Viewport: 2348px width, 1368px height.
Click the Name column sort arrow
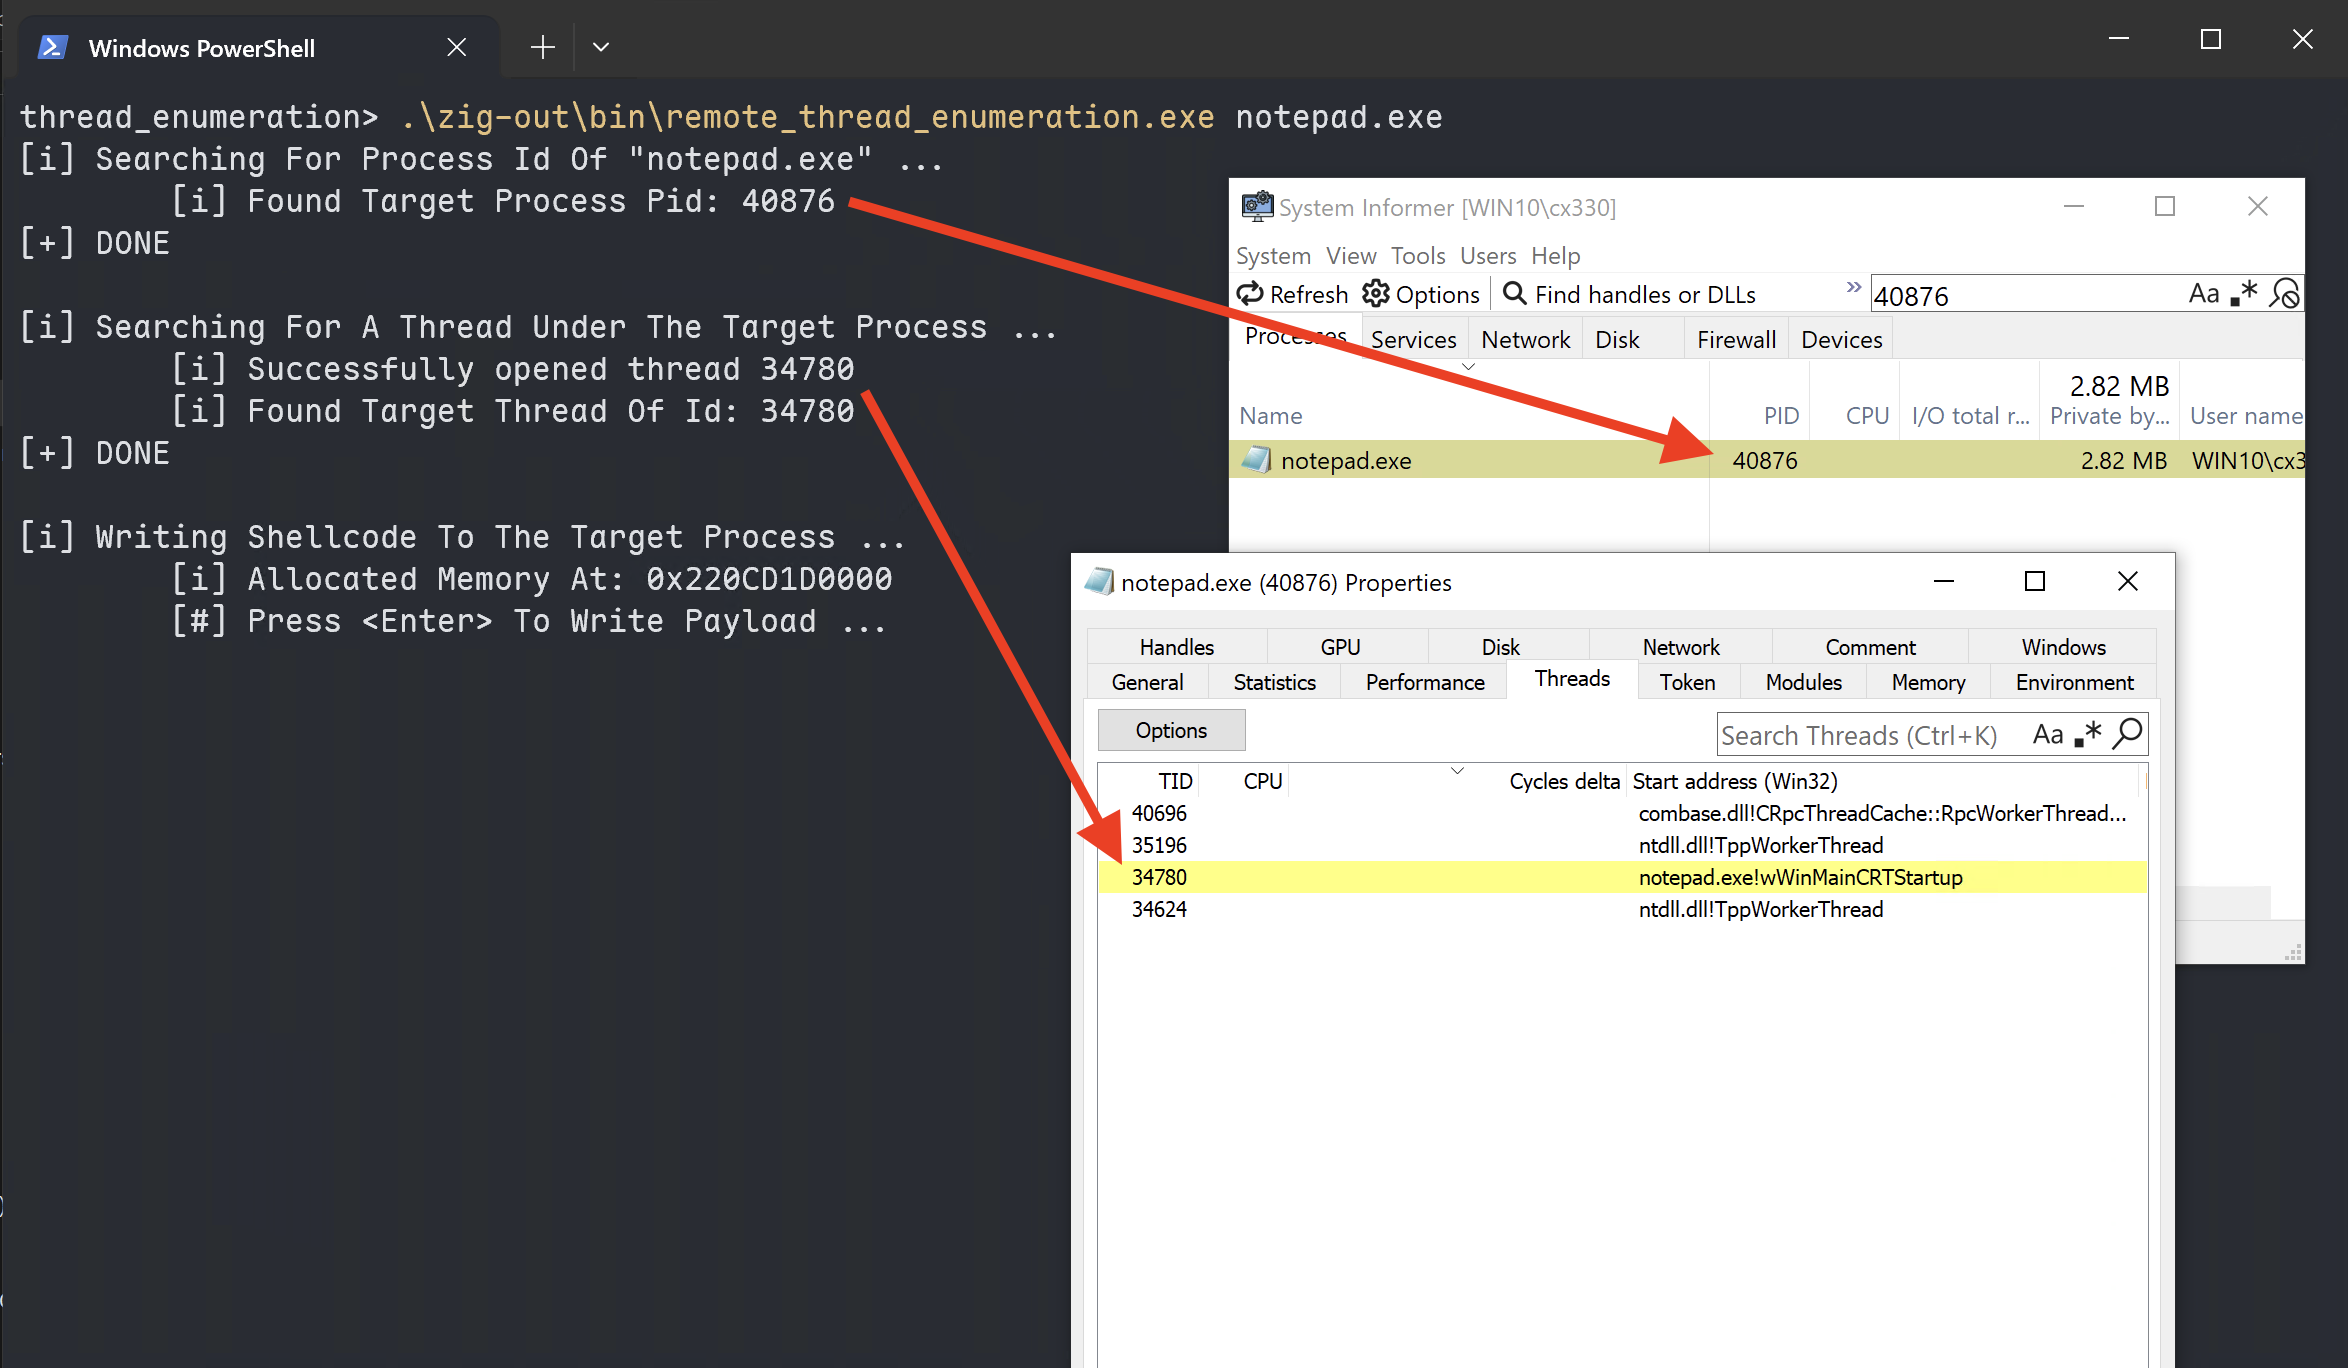[x=1468, y=367]
